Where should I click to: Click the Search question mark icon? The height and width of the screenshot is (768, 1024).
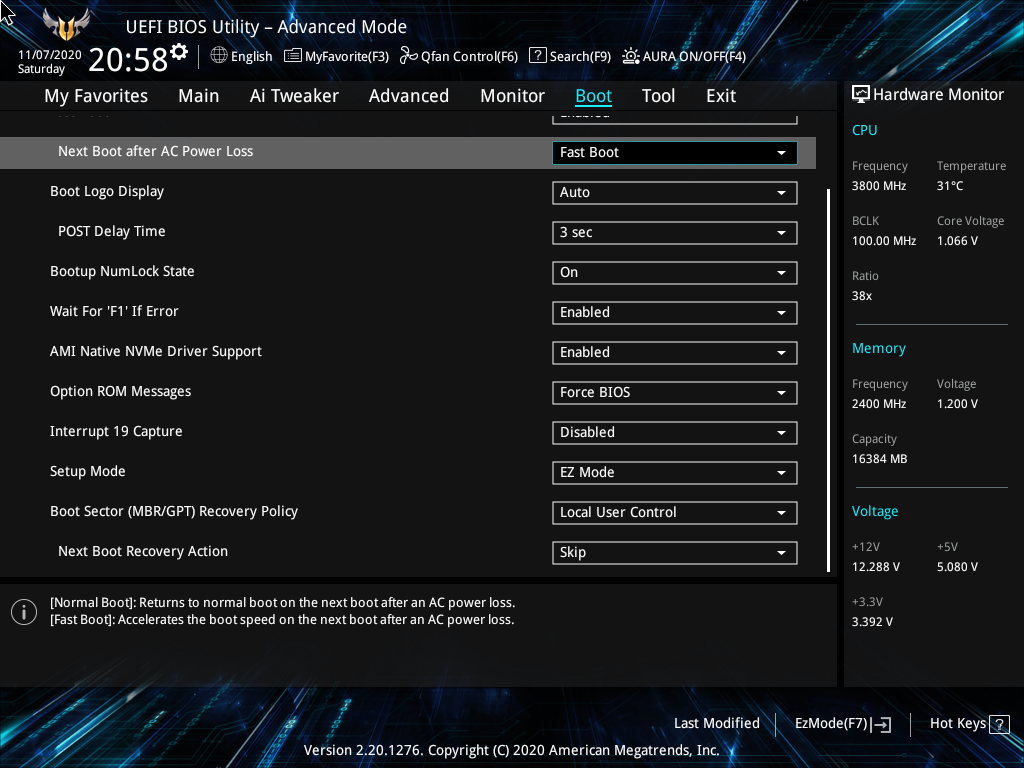(x=537, y=56)
